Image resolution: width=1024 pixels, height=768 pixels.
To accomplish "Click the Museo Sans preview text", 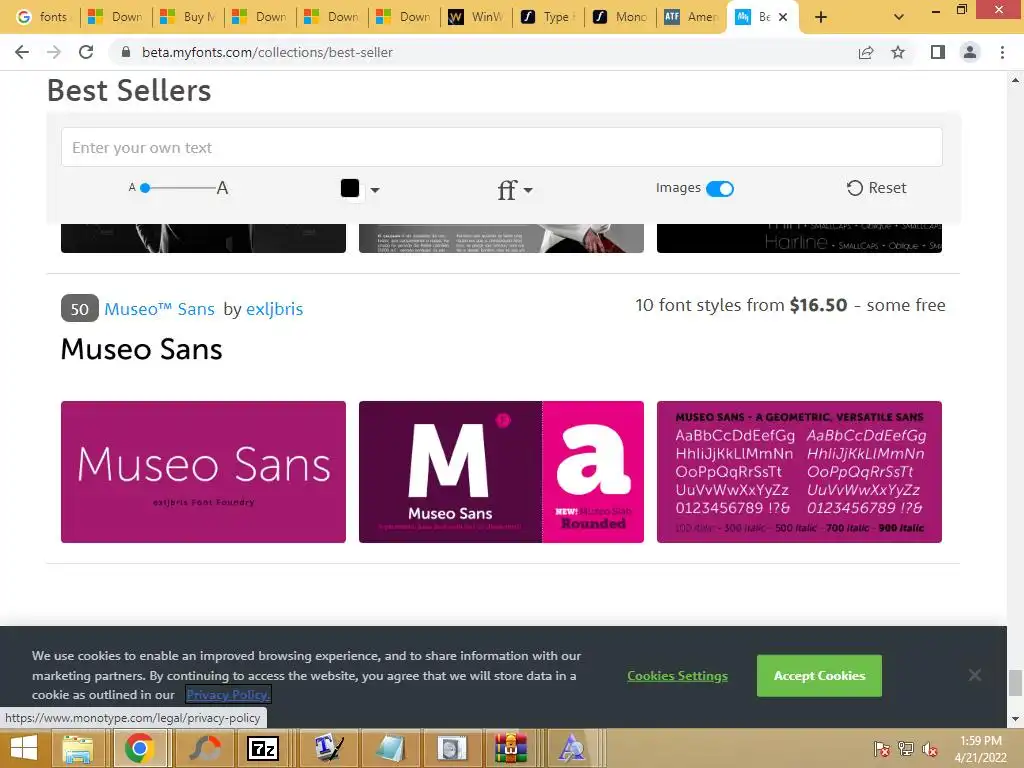I will tap(142, 349).
